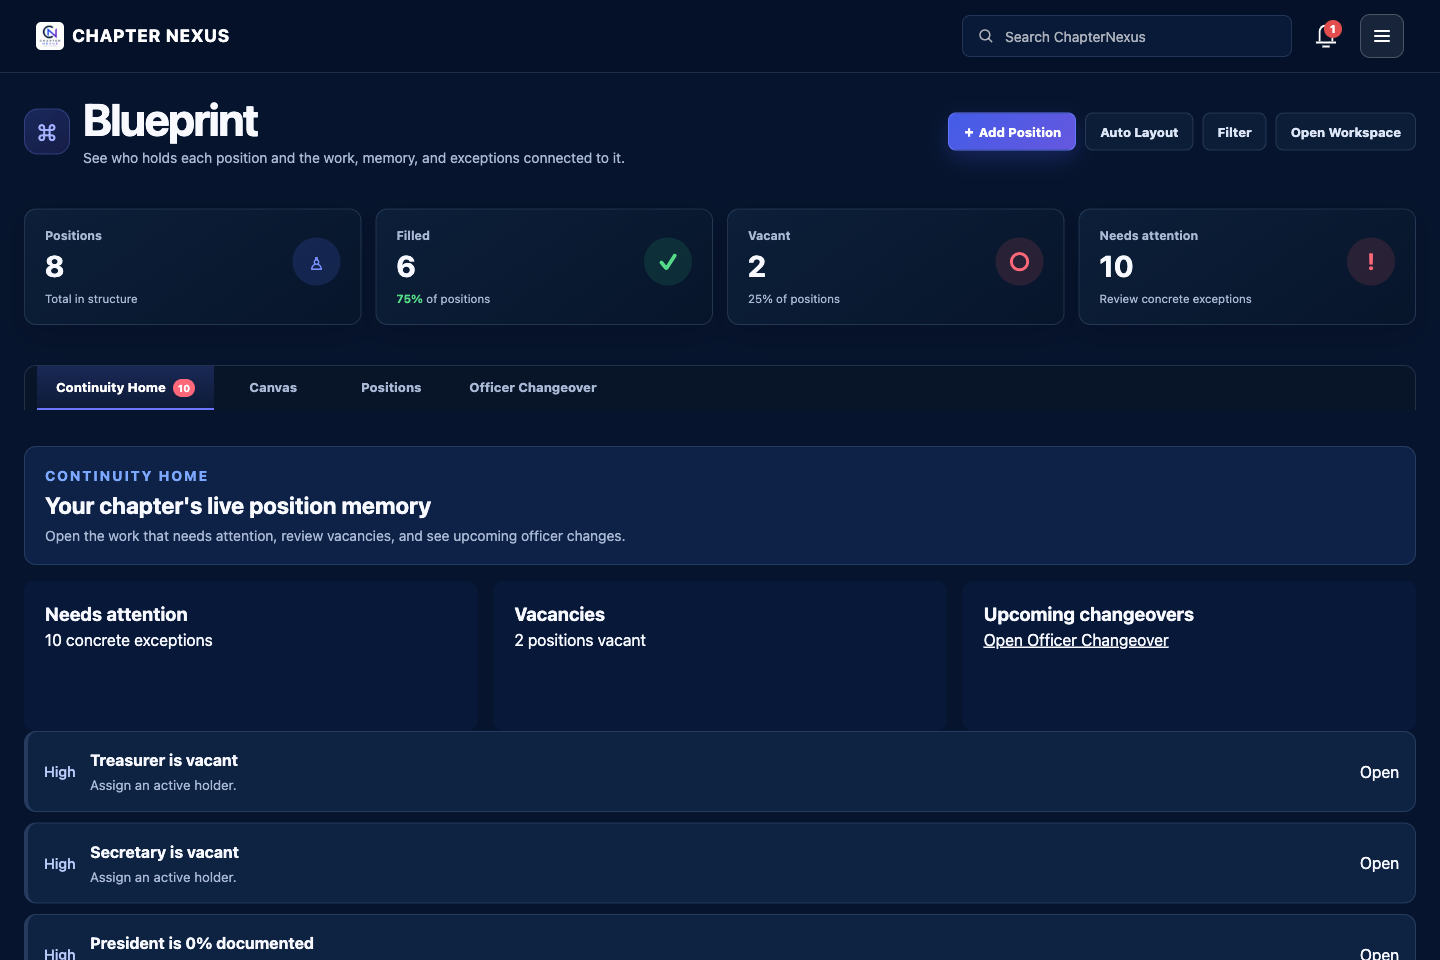The width and height of the screenshot is (1440, 960).
Task: Click the High label on Treasurer row
Action: click(60, 772)
